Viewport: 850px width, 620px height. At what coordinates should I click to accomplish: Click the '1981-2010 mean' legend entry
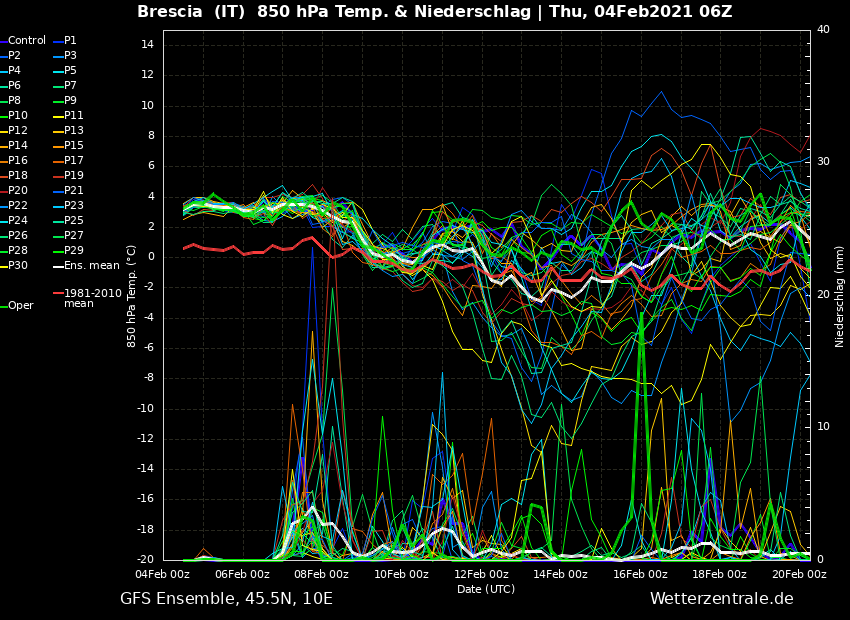pyautogui.click(x=87, y=299)
